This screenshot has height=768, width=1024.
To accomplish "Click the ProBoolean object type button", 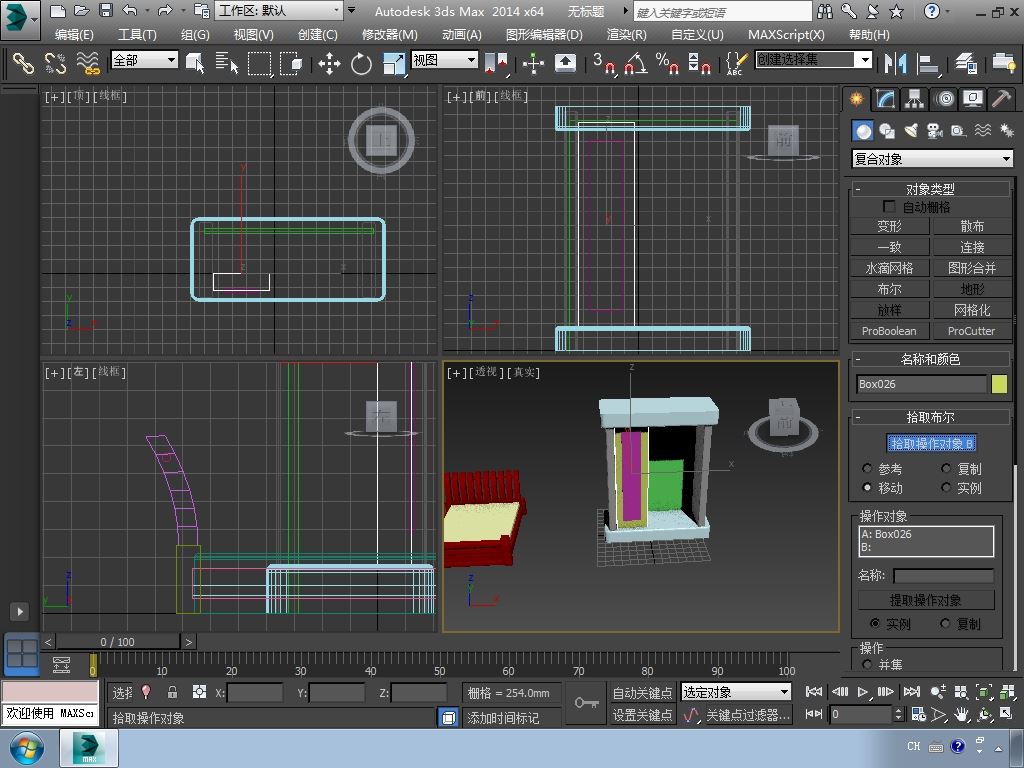I will click(889, 331).
